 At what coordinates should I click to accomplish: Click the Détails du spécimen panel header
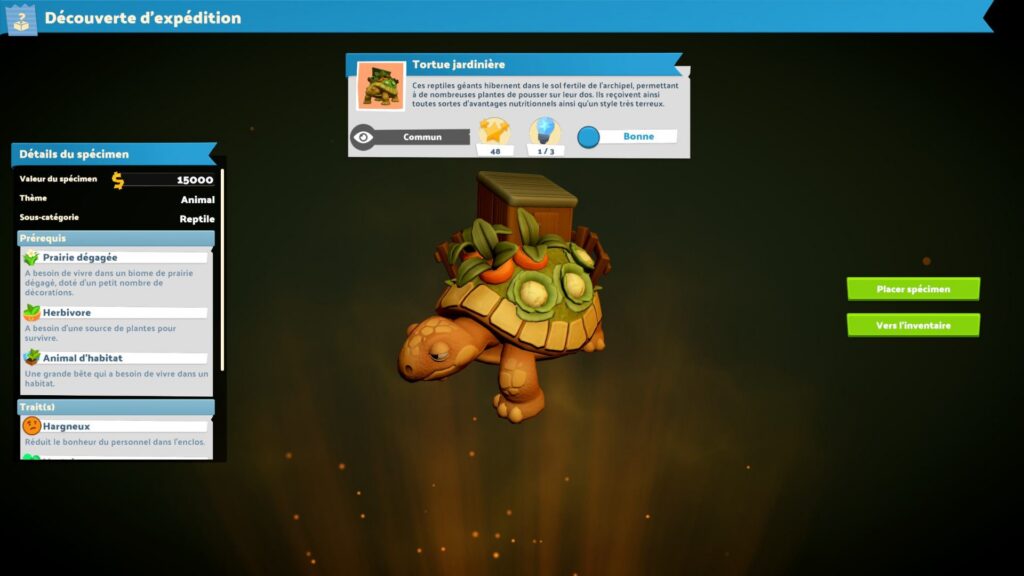[x=112, y=154]
